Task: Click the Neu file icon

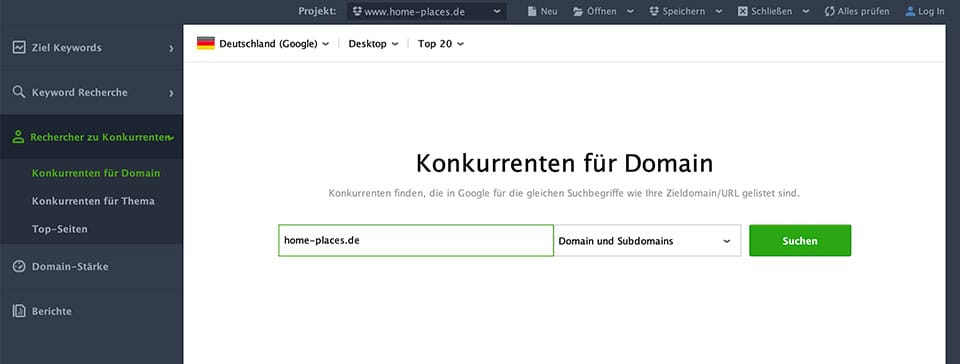Action: (x=532, y=11)
